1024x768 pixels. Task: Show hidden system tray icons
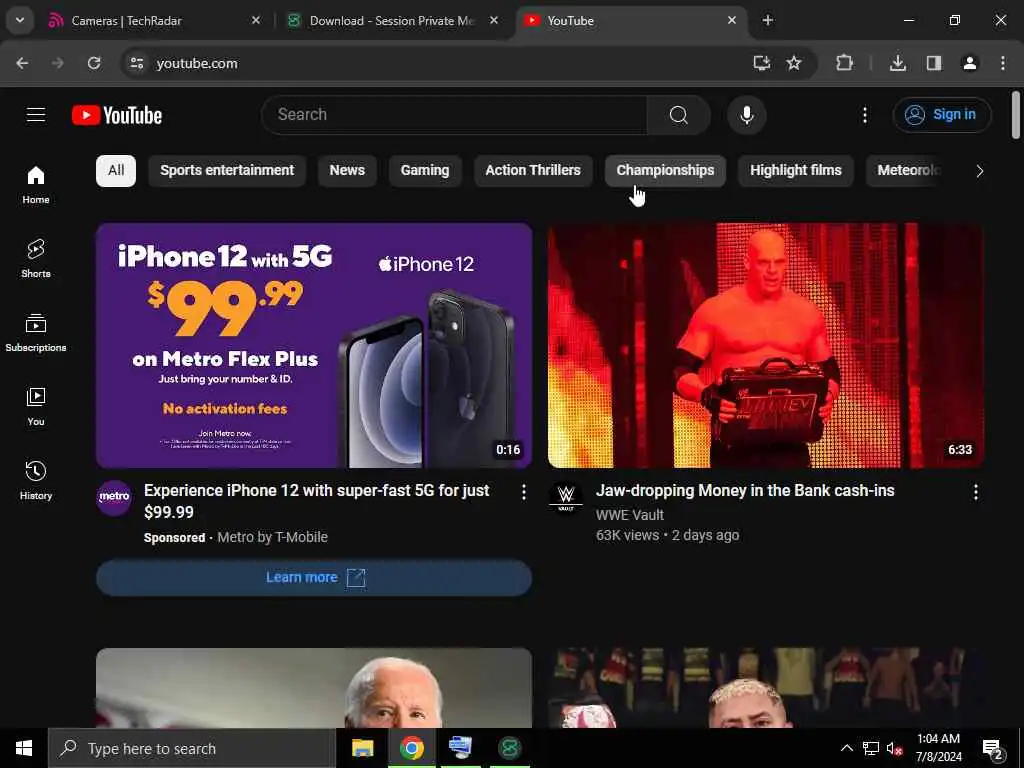point(846,748)
